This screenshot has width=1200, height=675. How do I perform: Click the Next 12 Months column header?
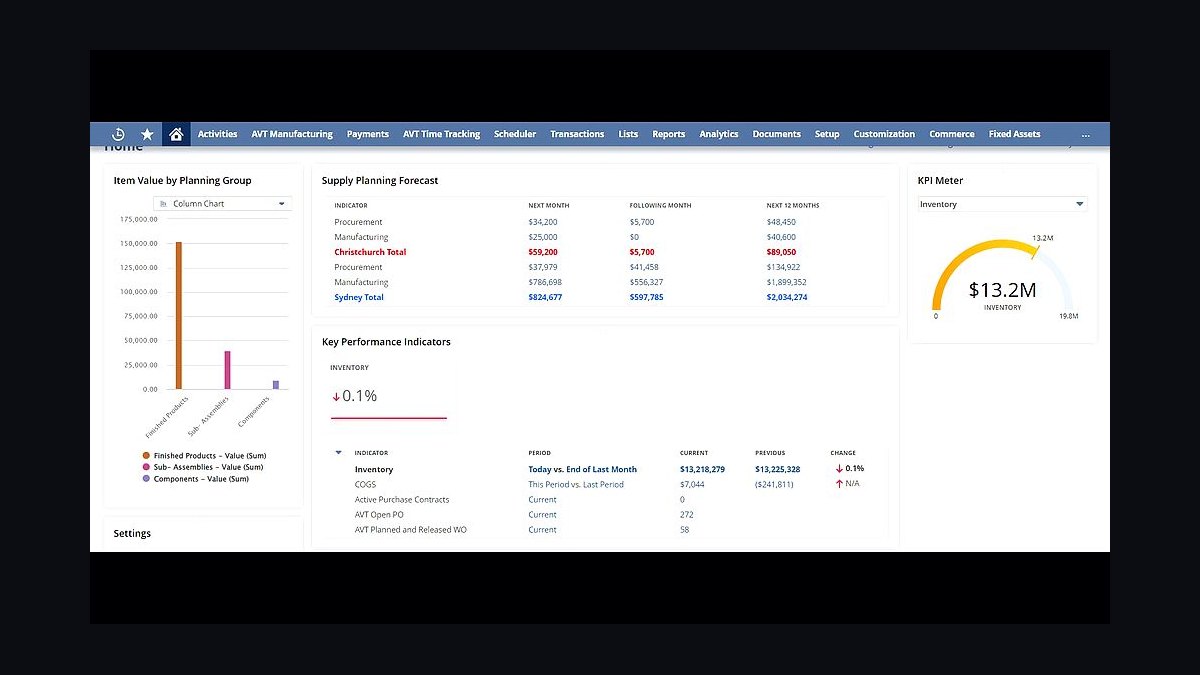[793, 205]
